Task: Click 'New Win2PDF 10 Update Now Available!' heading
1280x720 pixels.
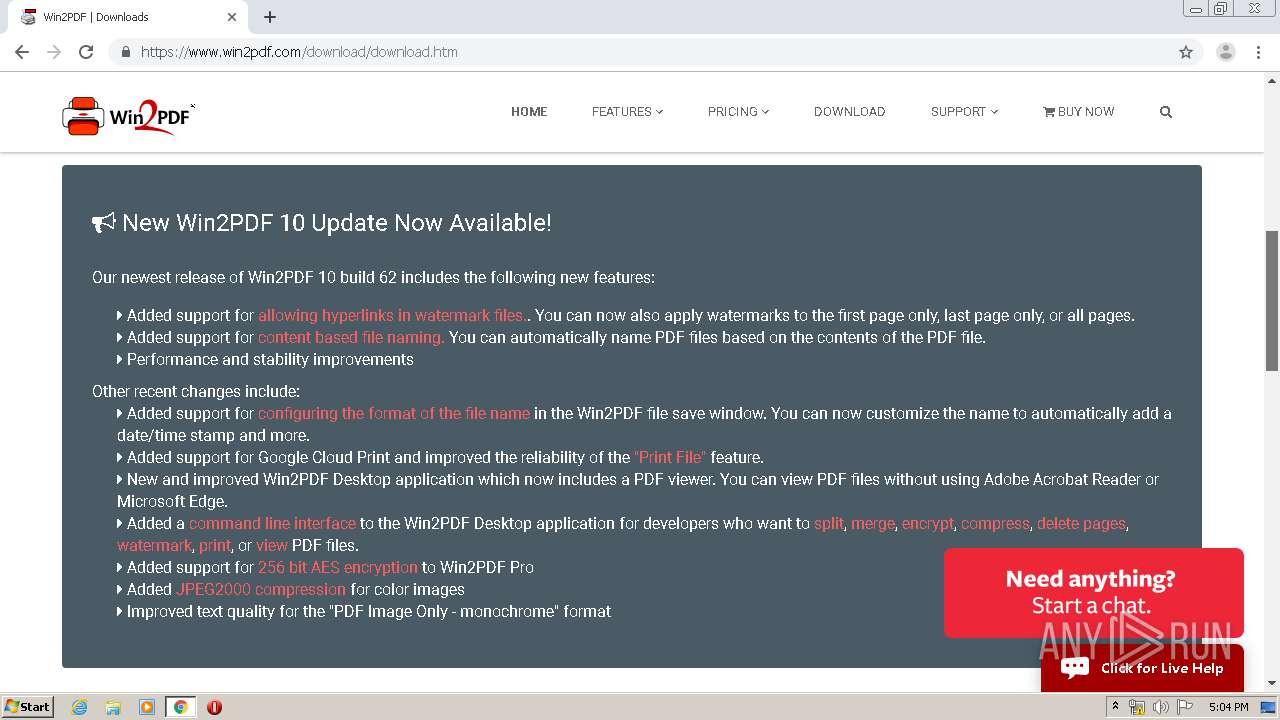Action: click(x=337, y=222)
